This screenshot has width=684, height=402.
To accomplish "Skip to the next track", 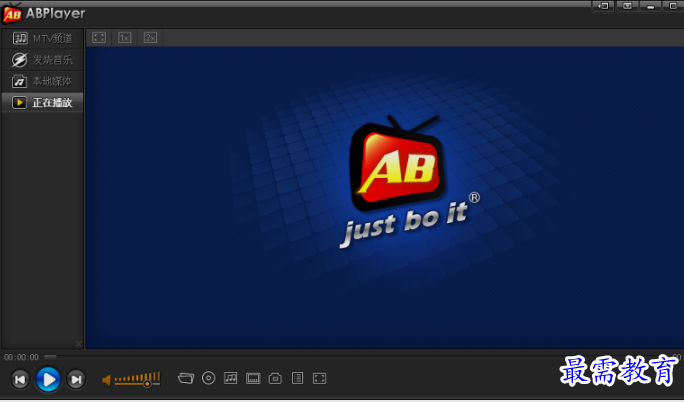I will (x=76, y=379).
